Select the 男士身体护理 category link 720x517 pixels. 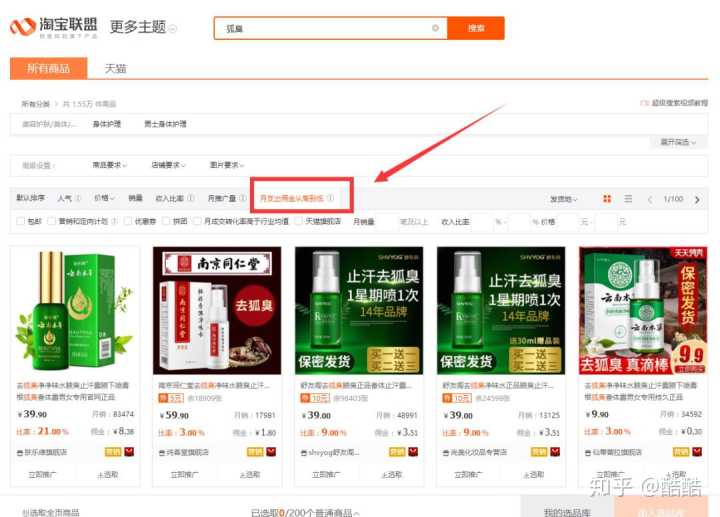(x=165, y=124)
